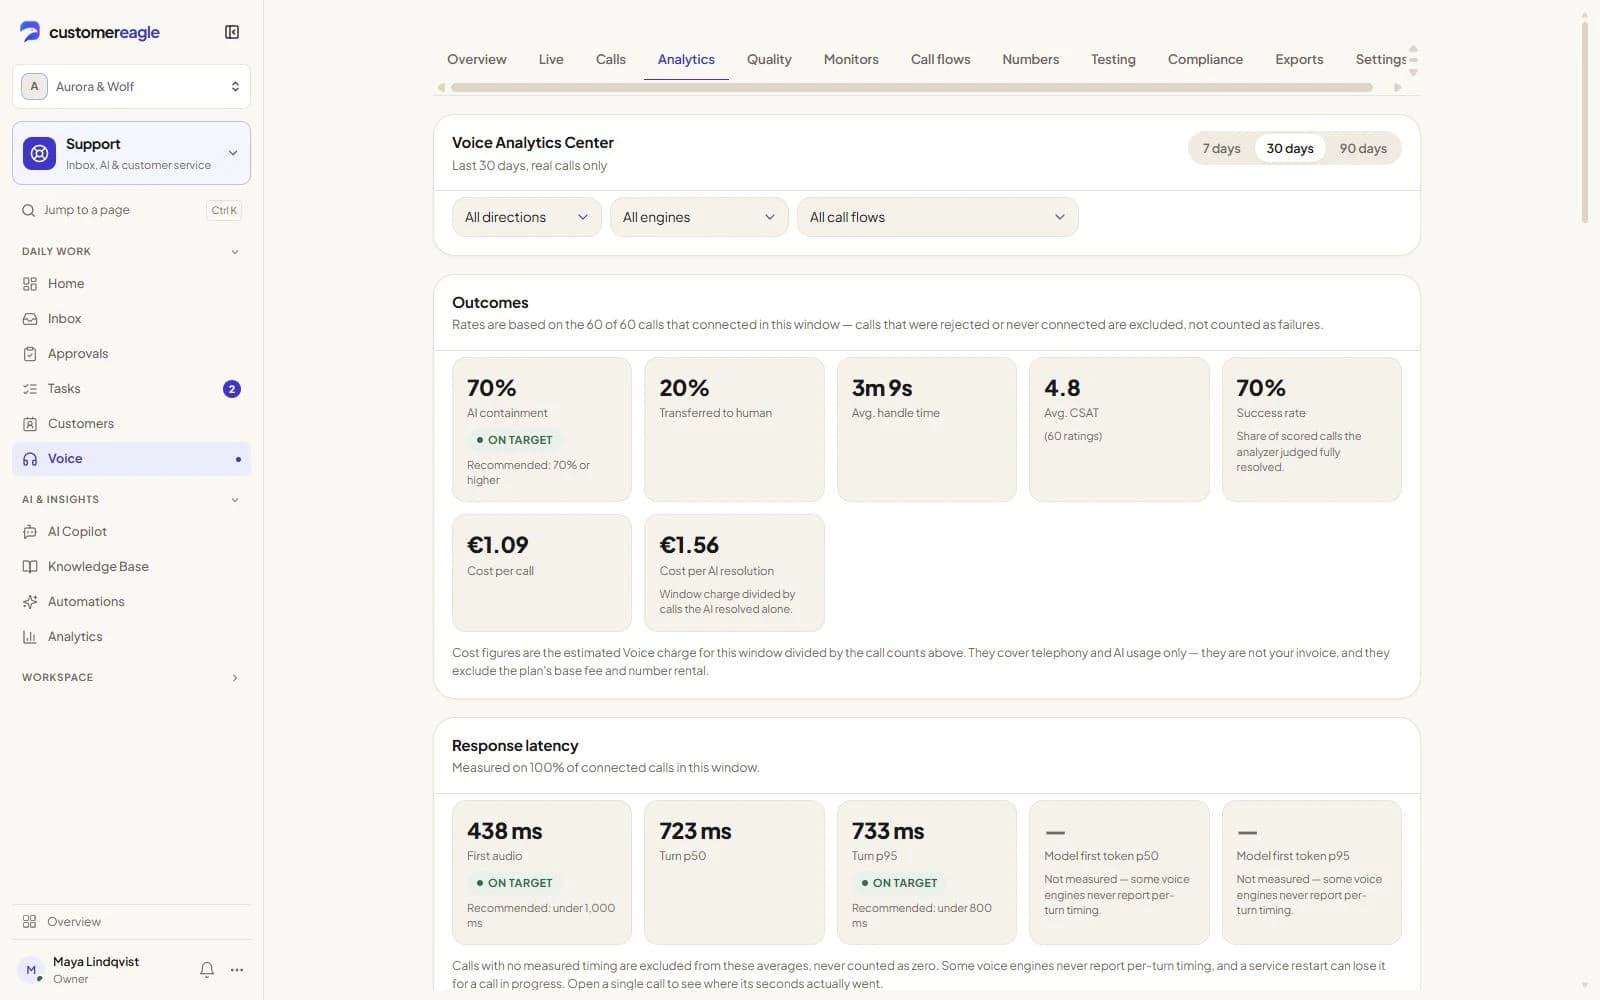Open the Aurora & Wolf workspace switcher
The width and height of the screenshot is (1600, 1000).
click(x=131, y=87)
